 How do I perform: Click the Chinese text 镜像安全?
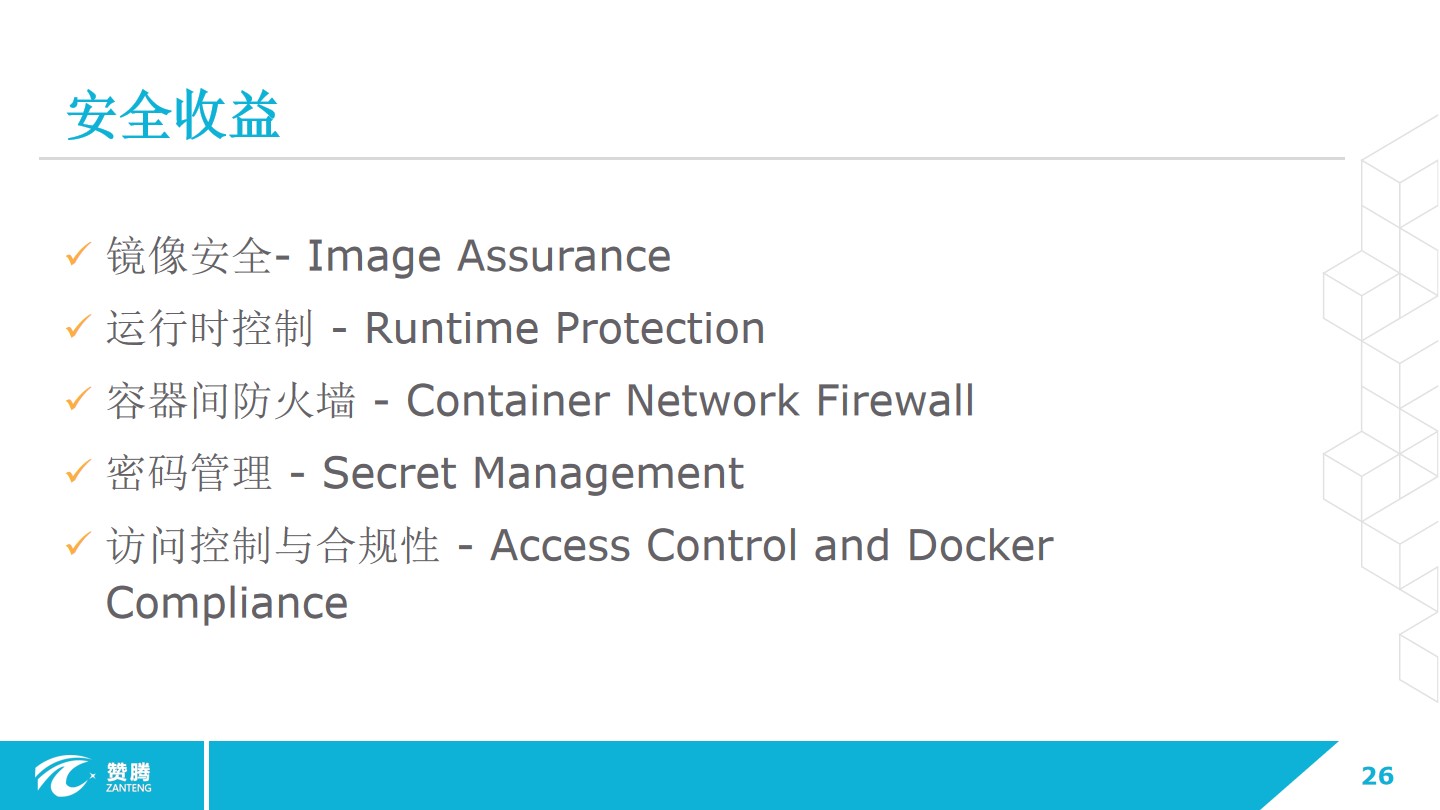point(189,256)
